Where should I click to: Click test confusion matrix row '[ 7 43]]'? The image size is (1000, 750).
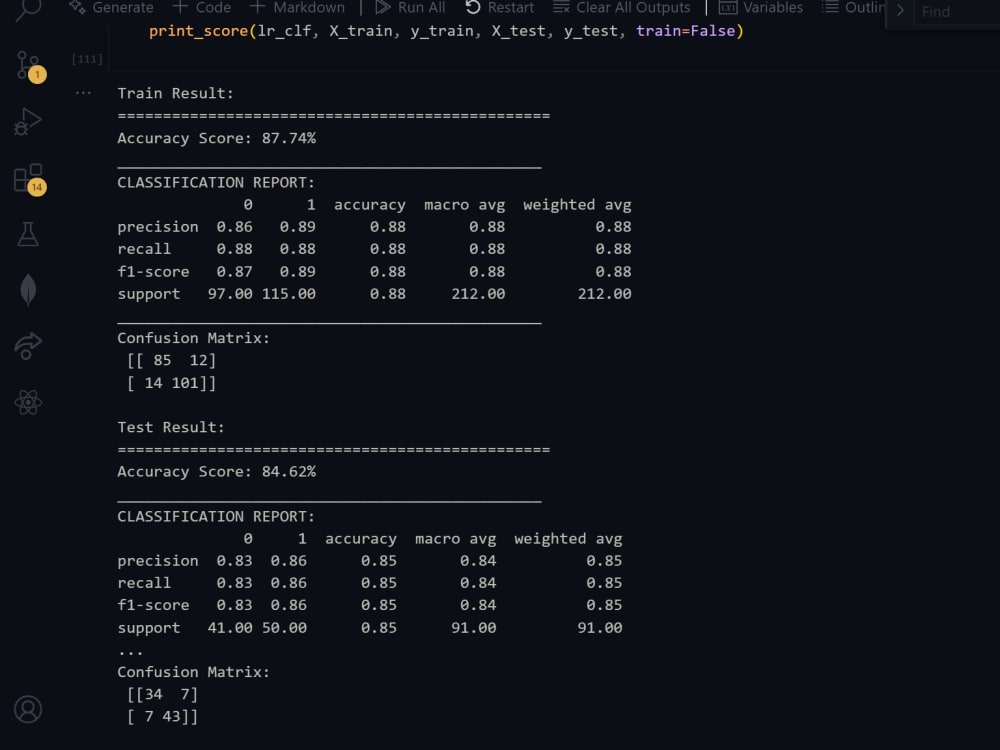pos(162,717)
